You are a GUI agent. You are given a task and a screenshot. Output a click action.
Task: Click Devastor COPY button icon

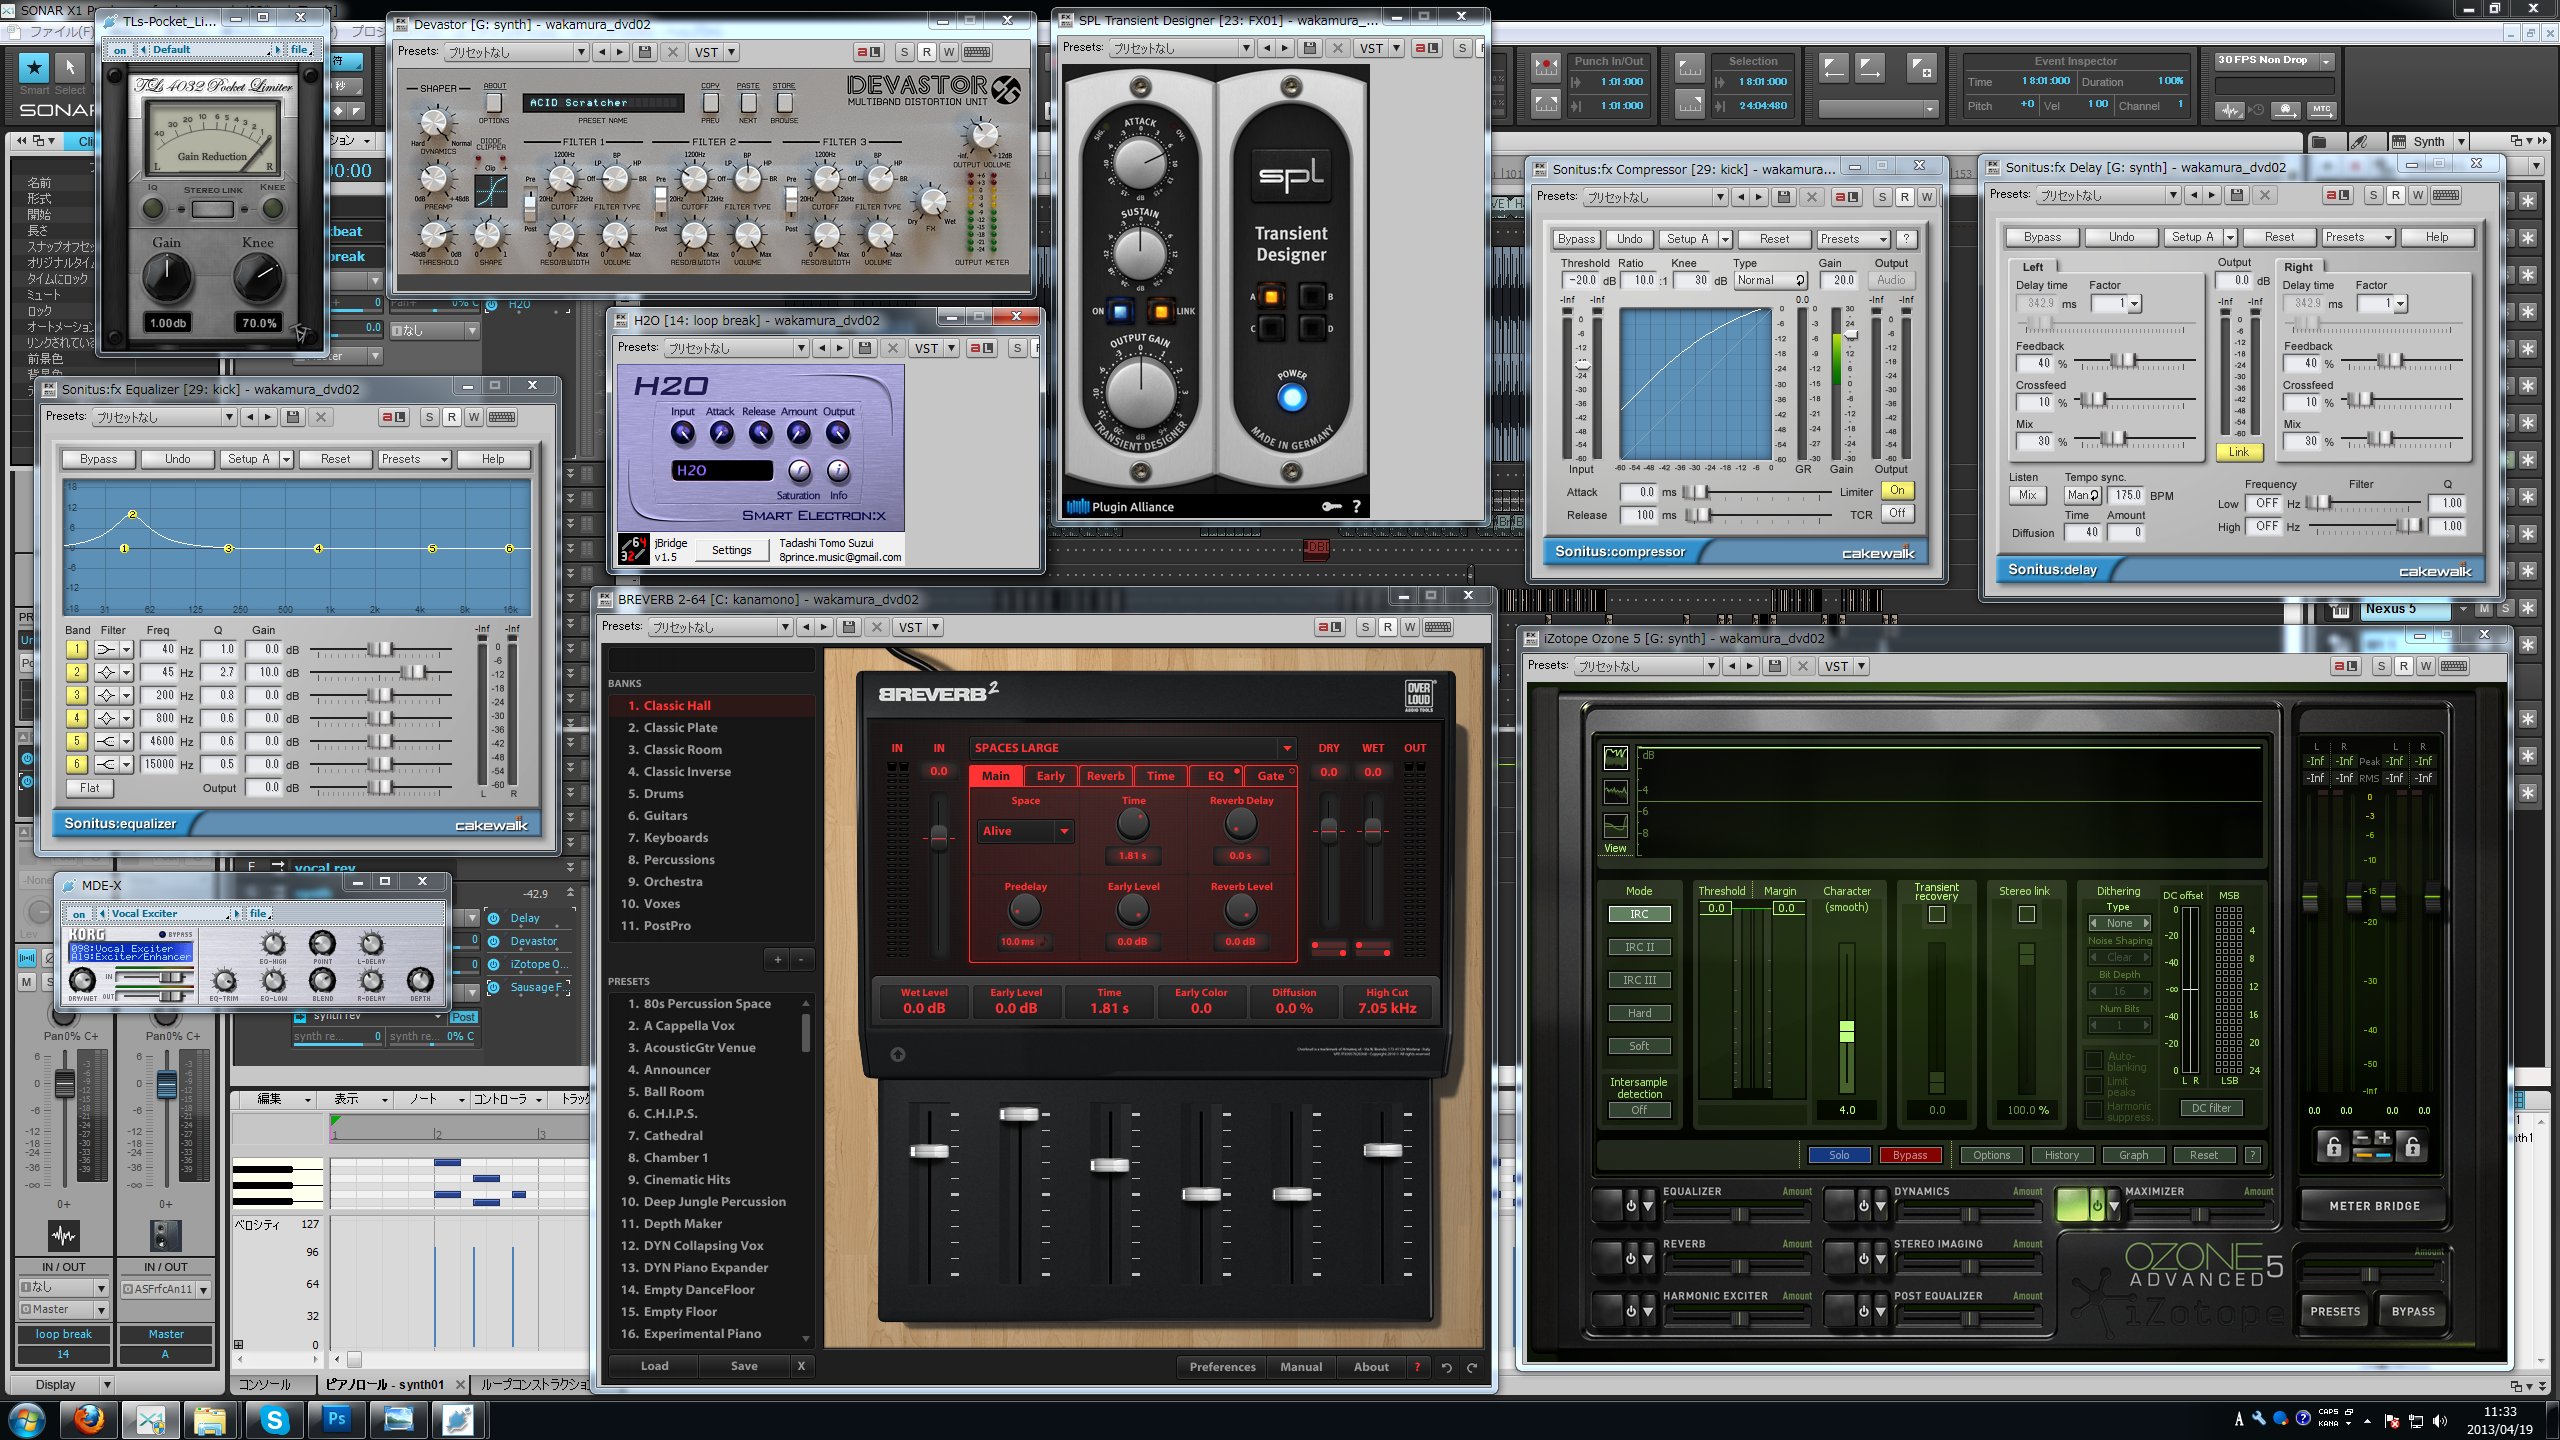coord(710,102)
